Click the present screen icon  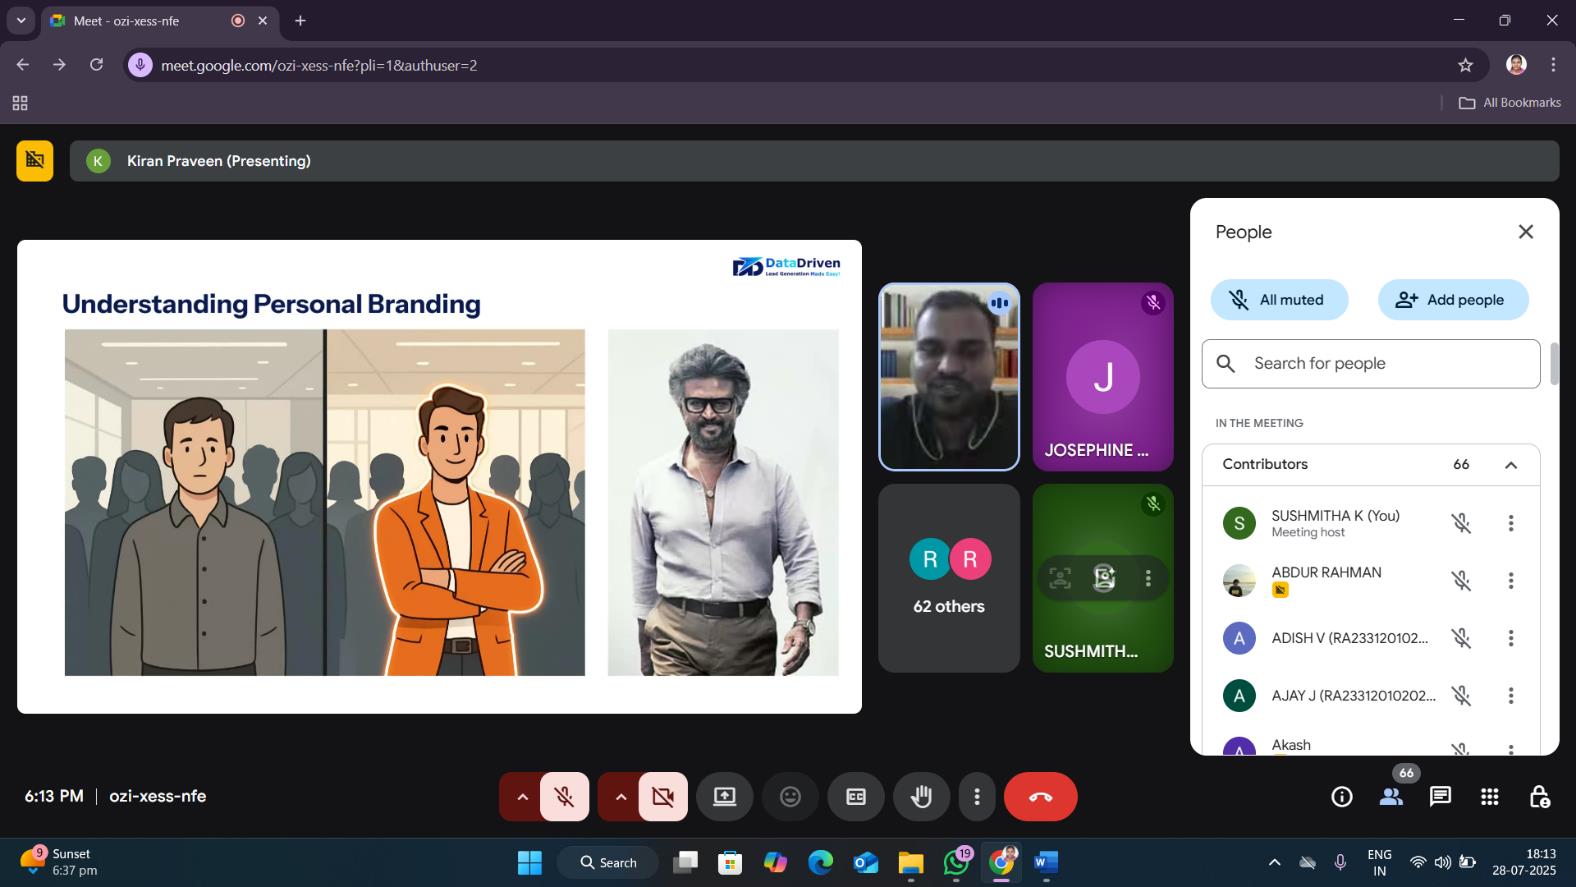tap(724, 797)
